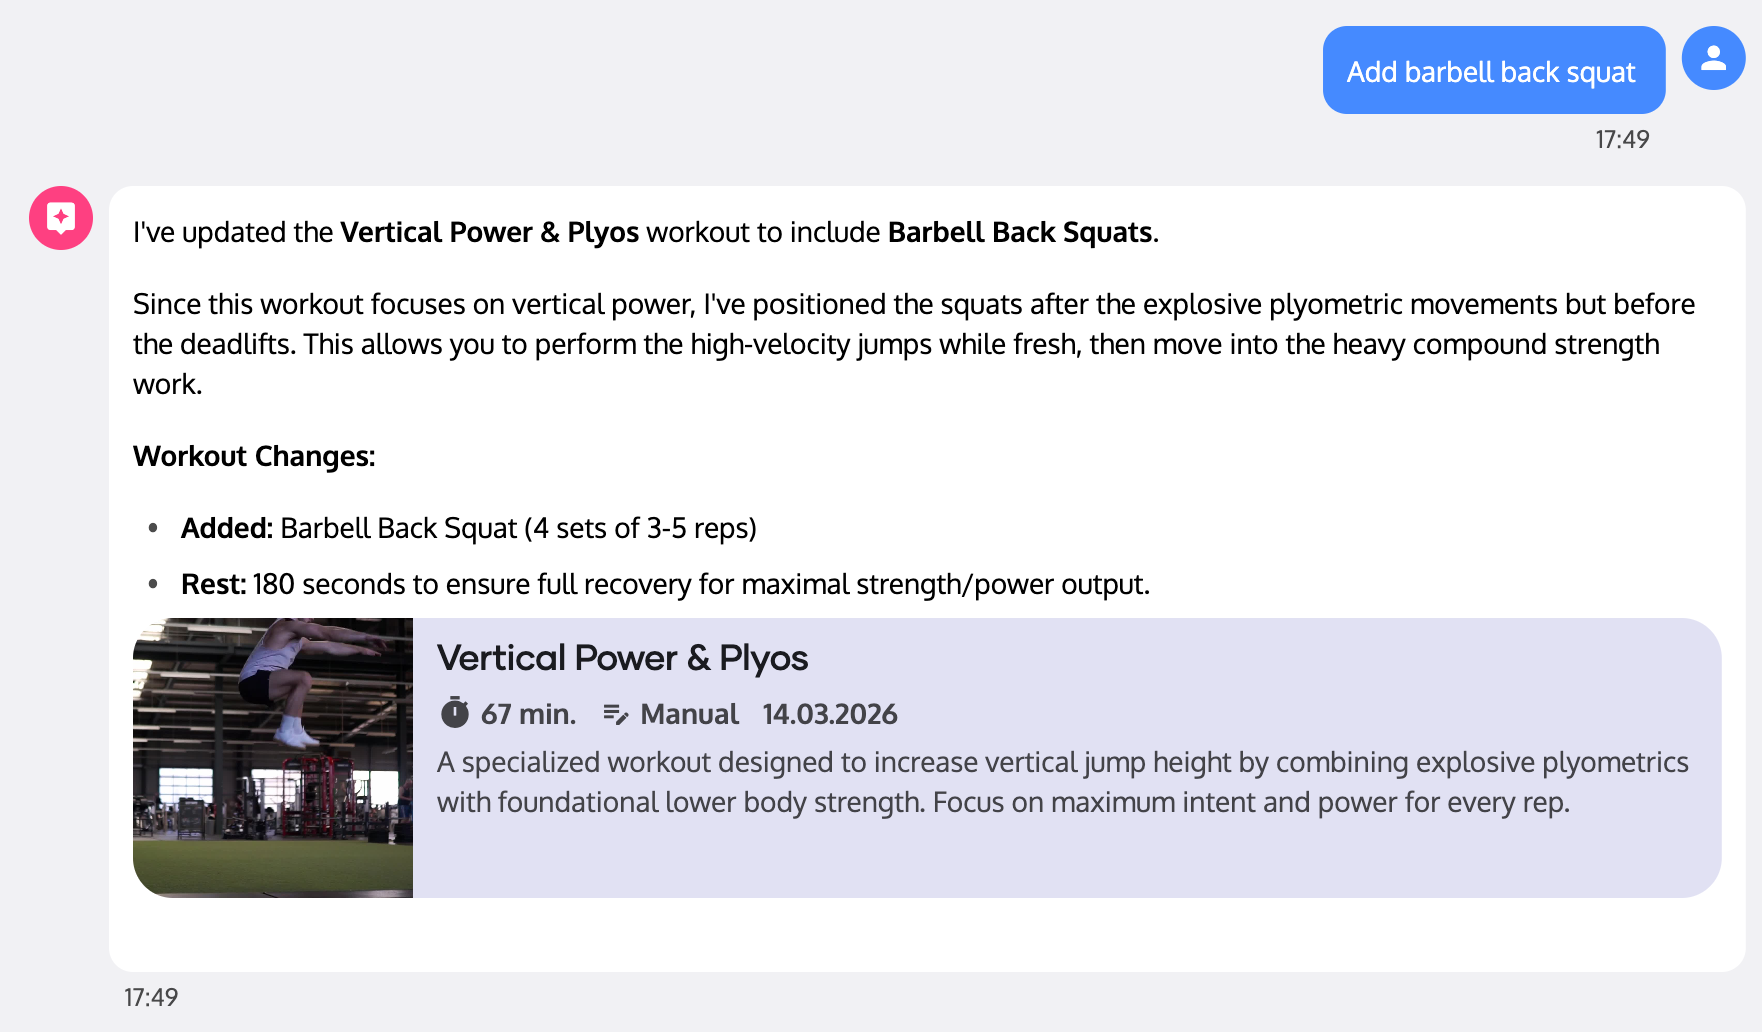The width and height of the screenshot is (1762, 1032).
Task: Click the paragraph about squat positioning
Action: click(913, 343)
